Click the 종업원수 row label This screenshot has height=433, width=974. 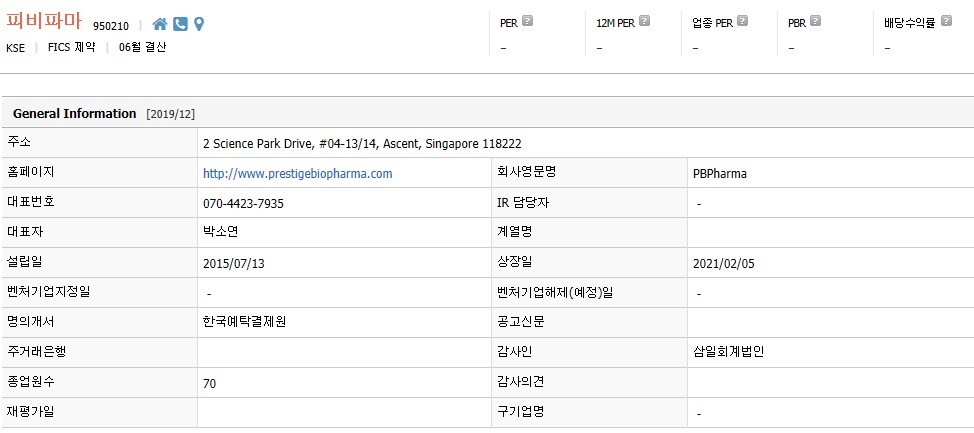click(x=31, y=381)
